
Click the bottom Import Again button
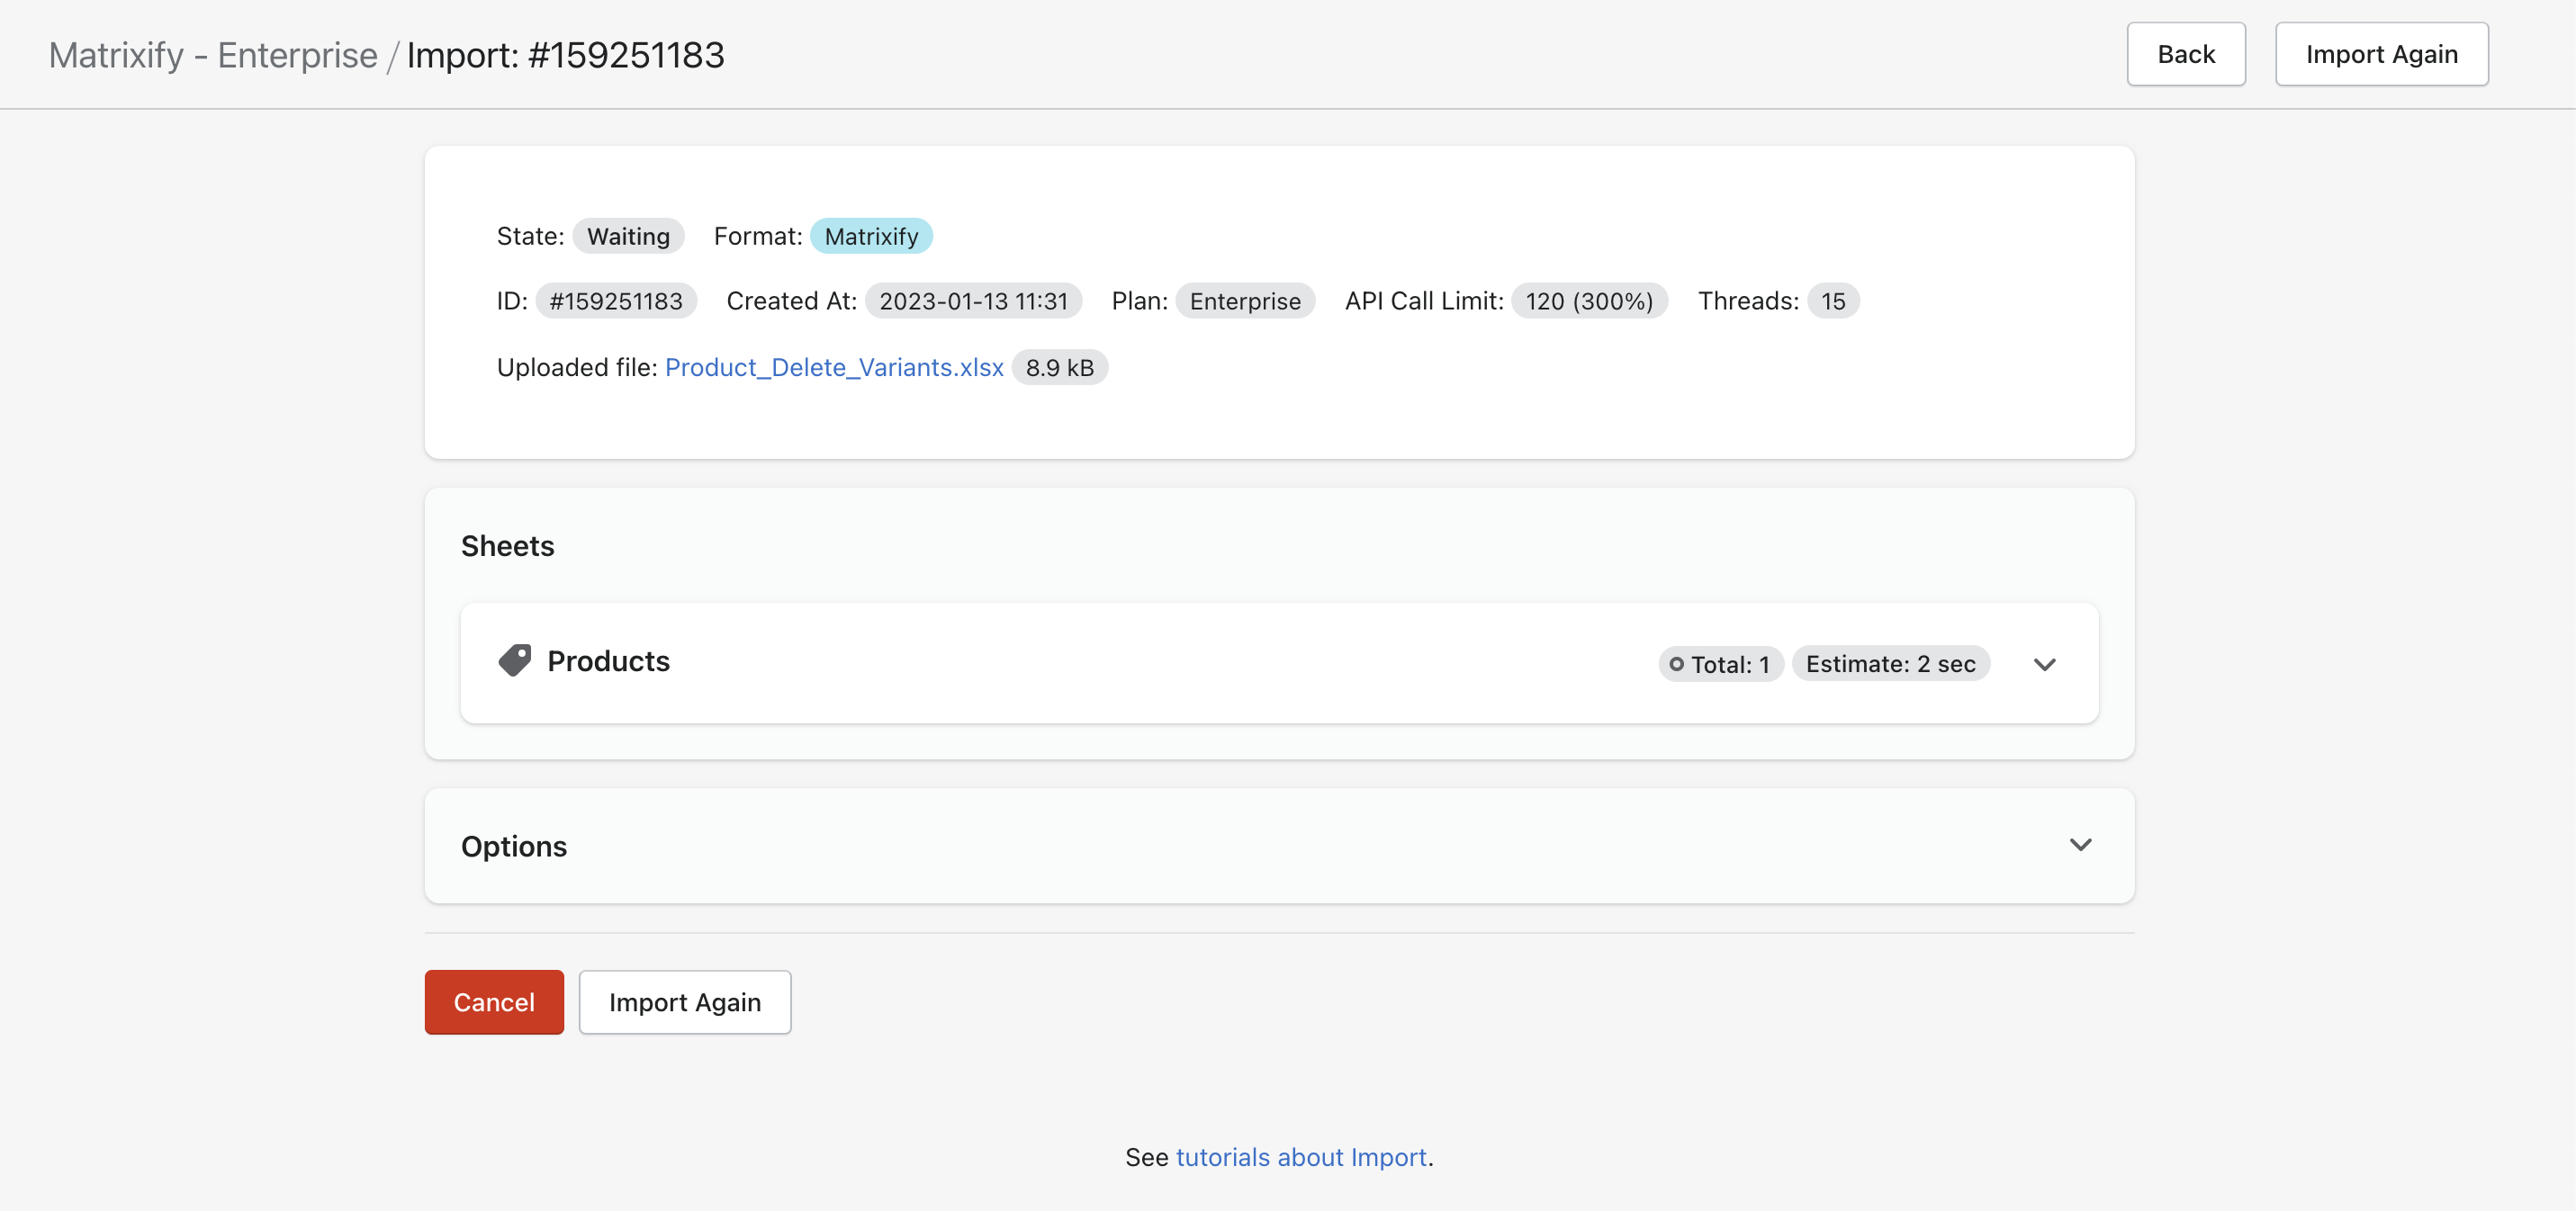(x=684, y=1002)
